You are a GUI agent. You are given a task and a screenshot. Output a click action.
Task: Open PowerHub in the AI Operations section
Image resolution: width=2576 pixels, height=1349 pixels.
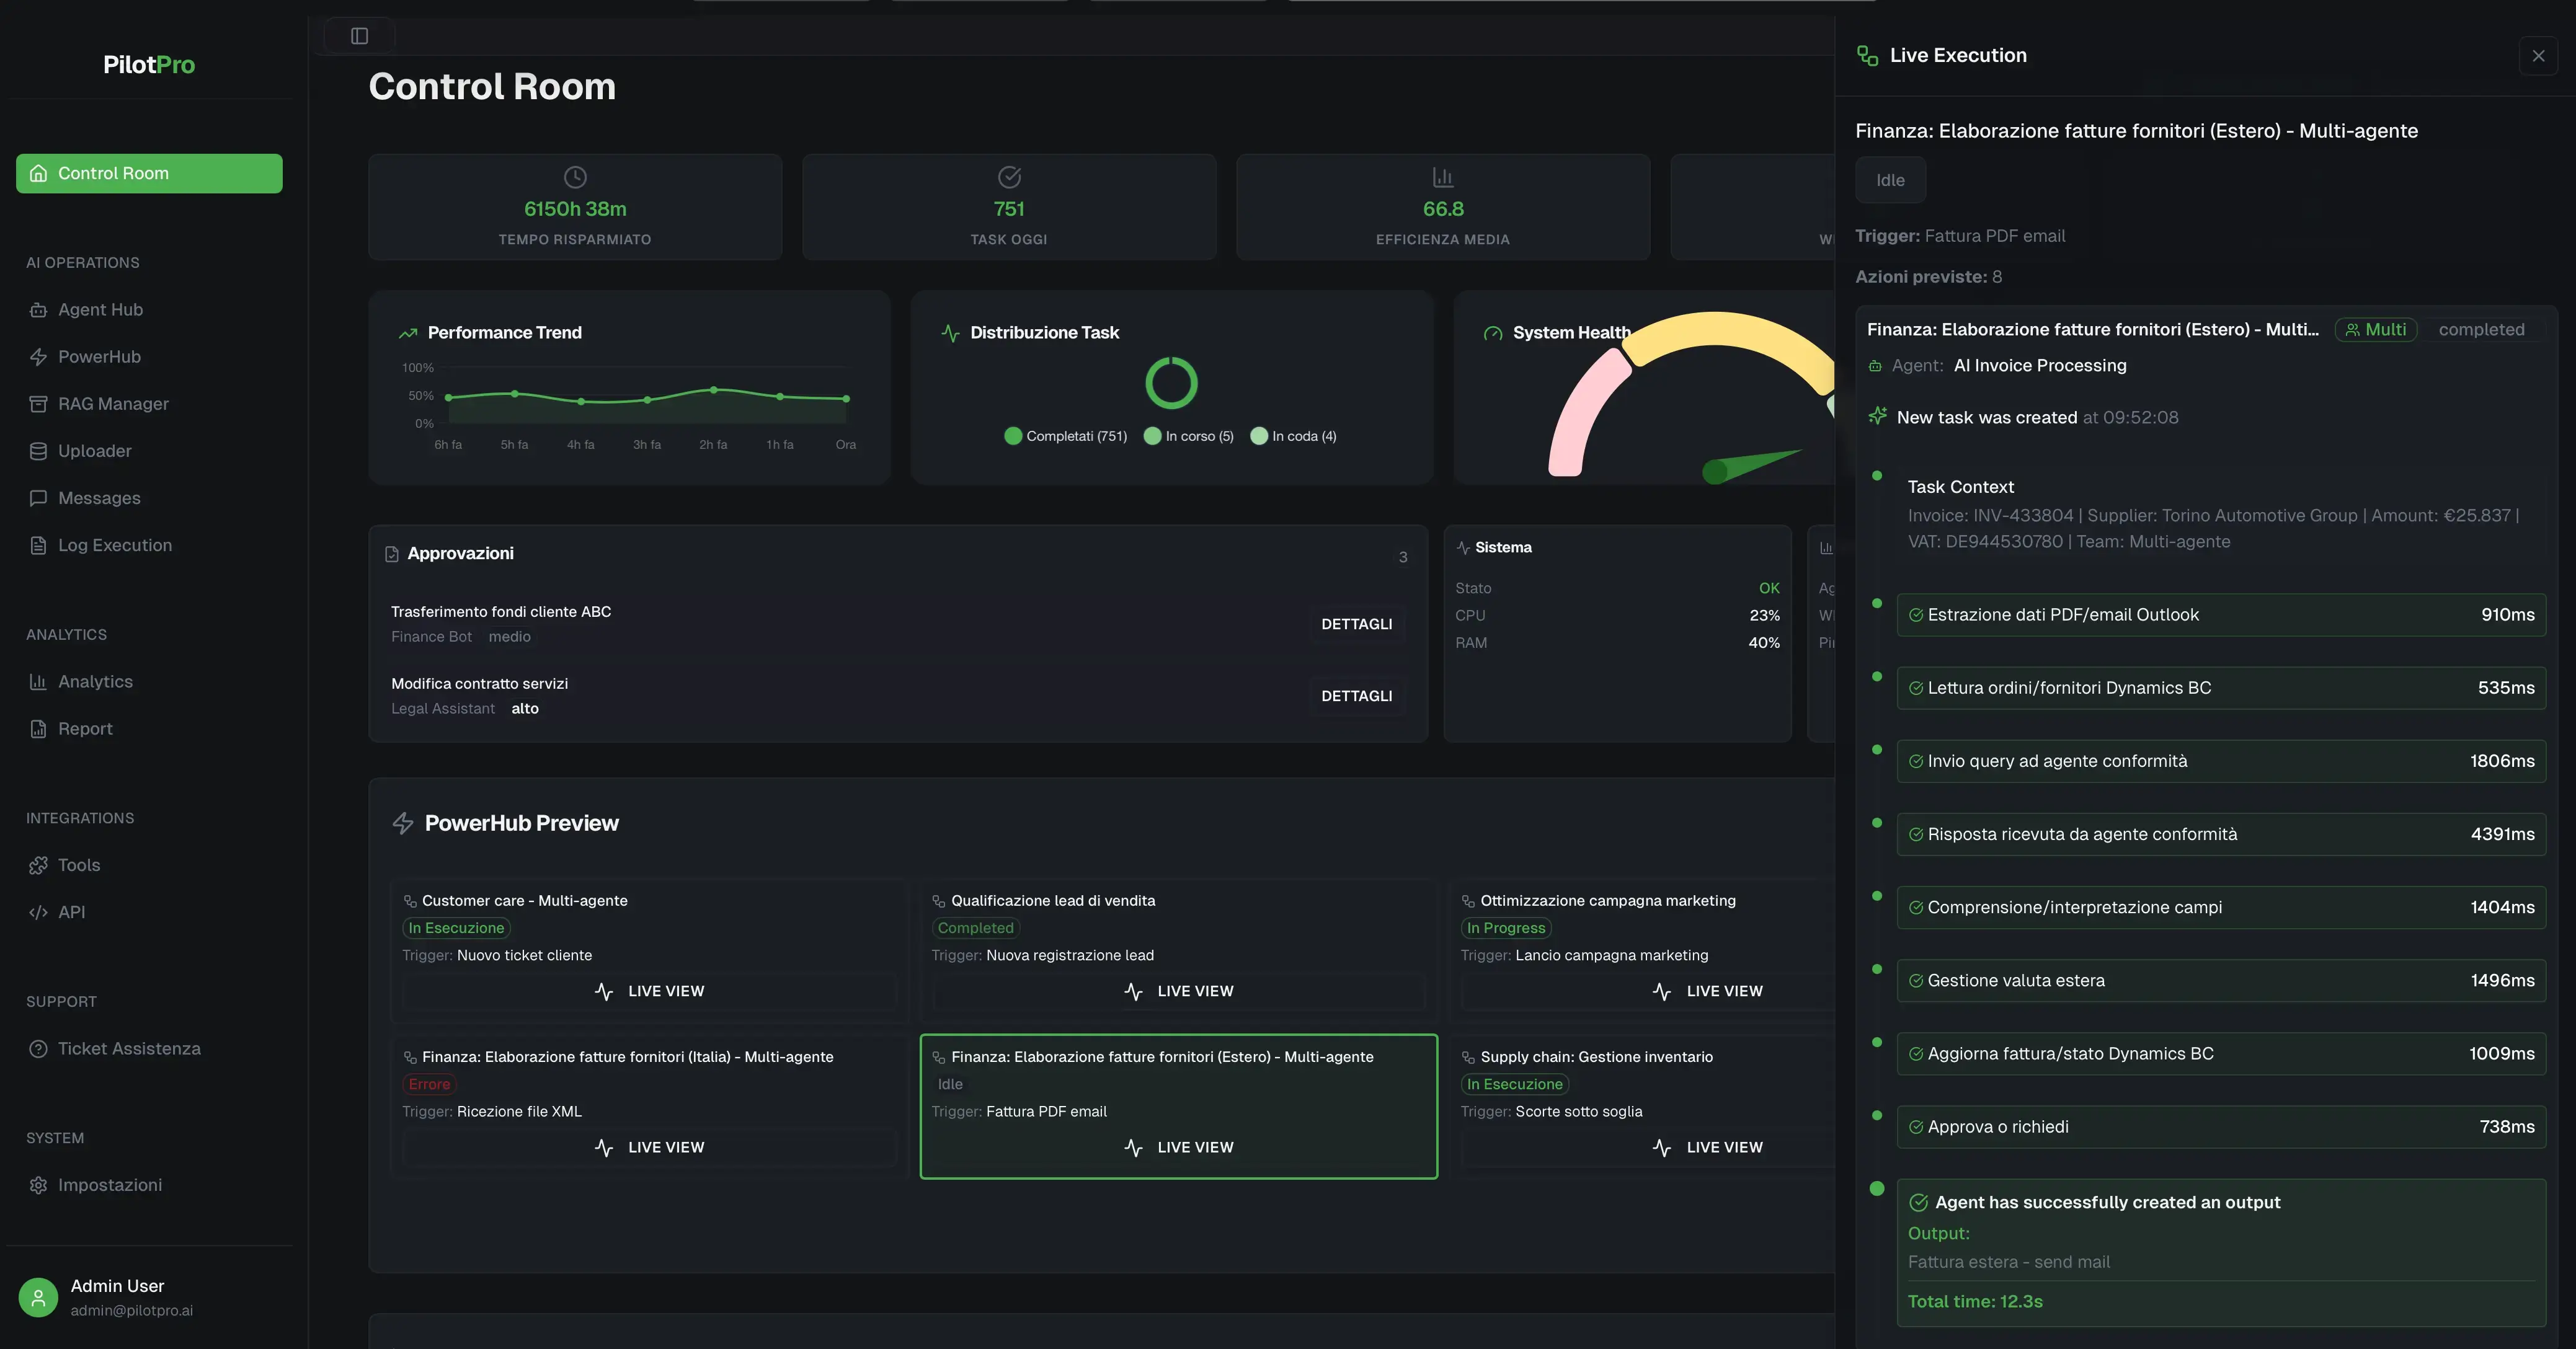[98, 356]
